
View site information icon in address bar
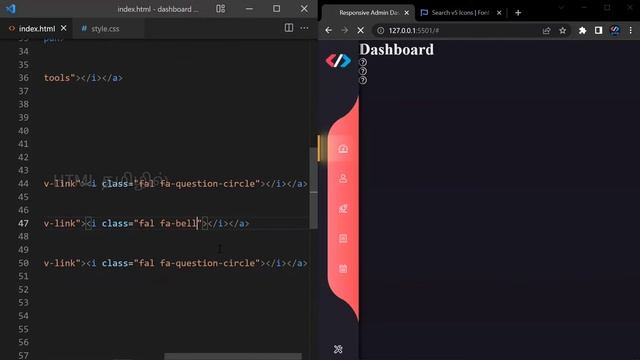coord(380,30)
